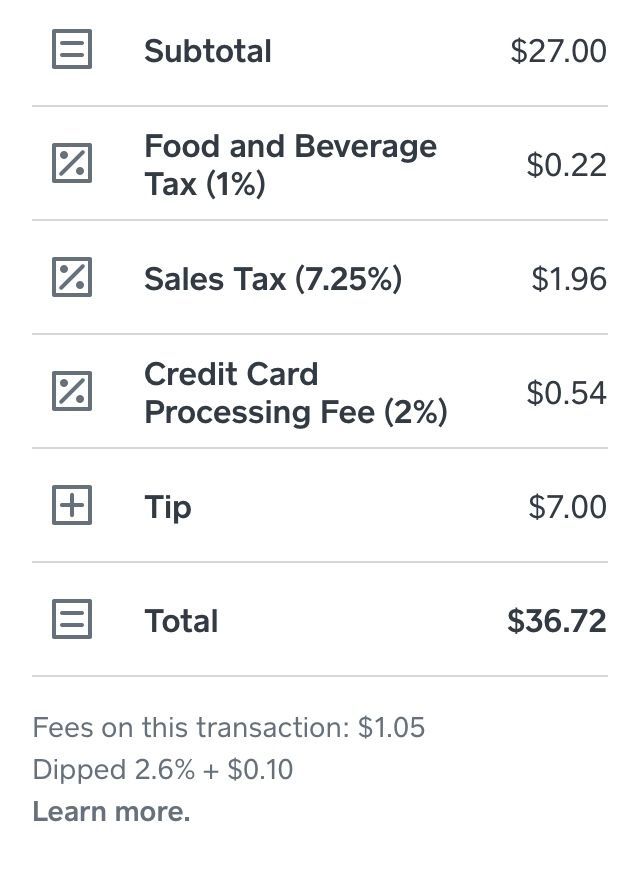Click the $36.72 total amount
The height and width of the screenshot is (891, 640).
point(556,621)
